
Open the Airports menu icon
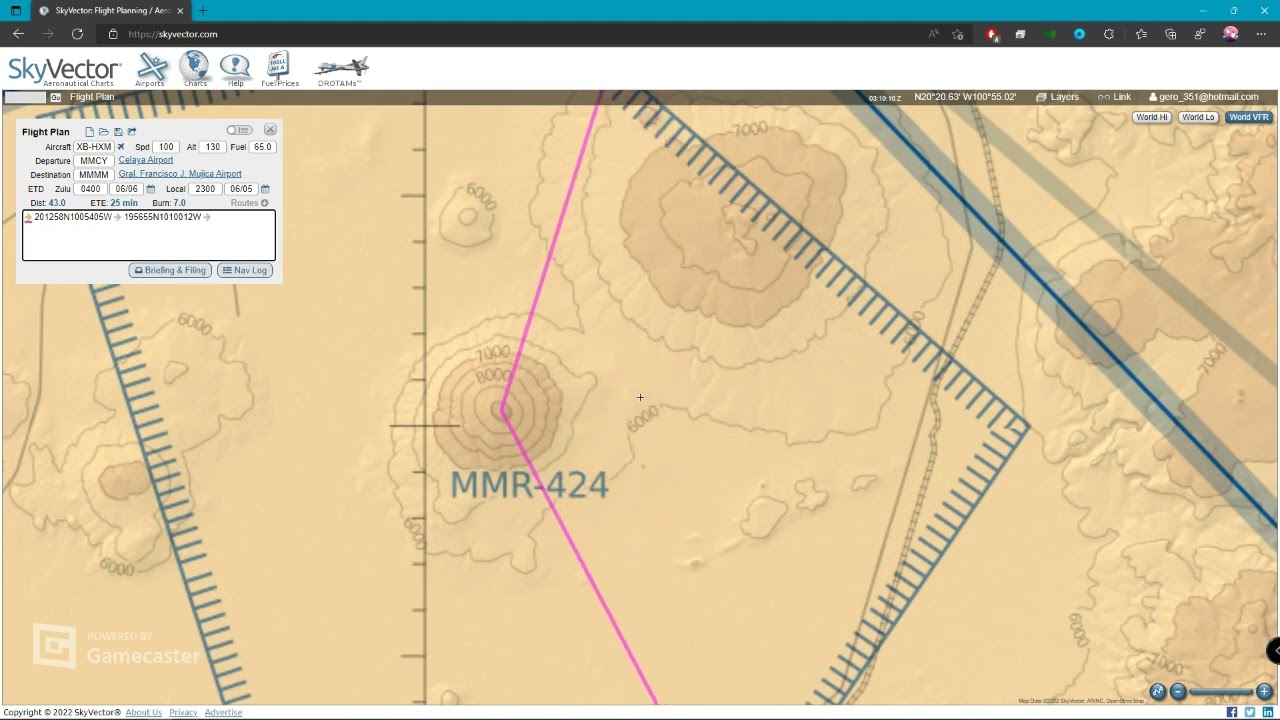152,69
